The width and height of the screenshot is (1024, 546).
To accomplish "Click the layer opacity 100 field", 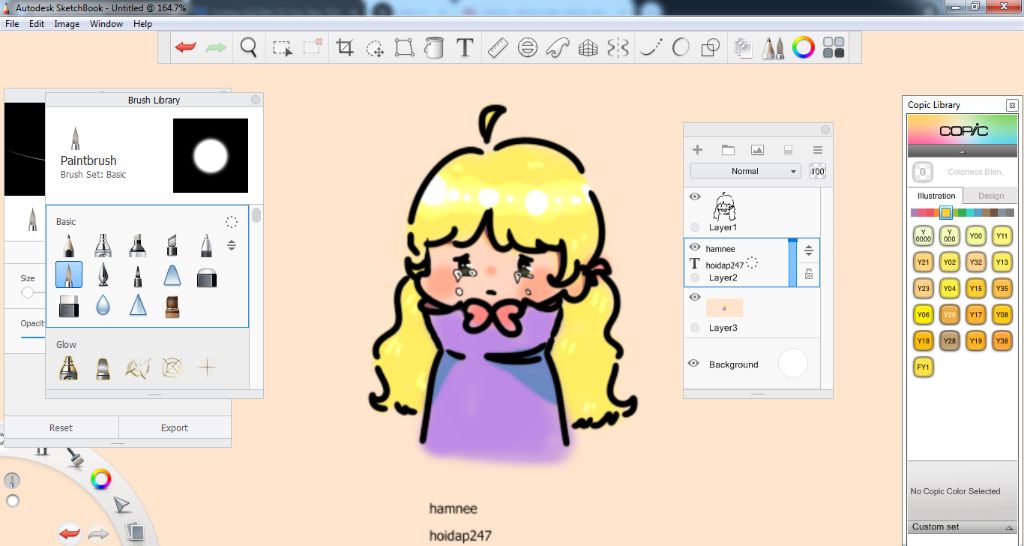I will (817, 171).
